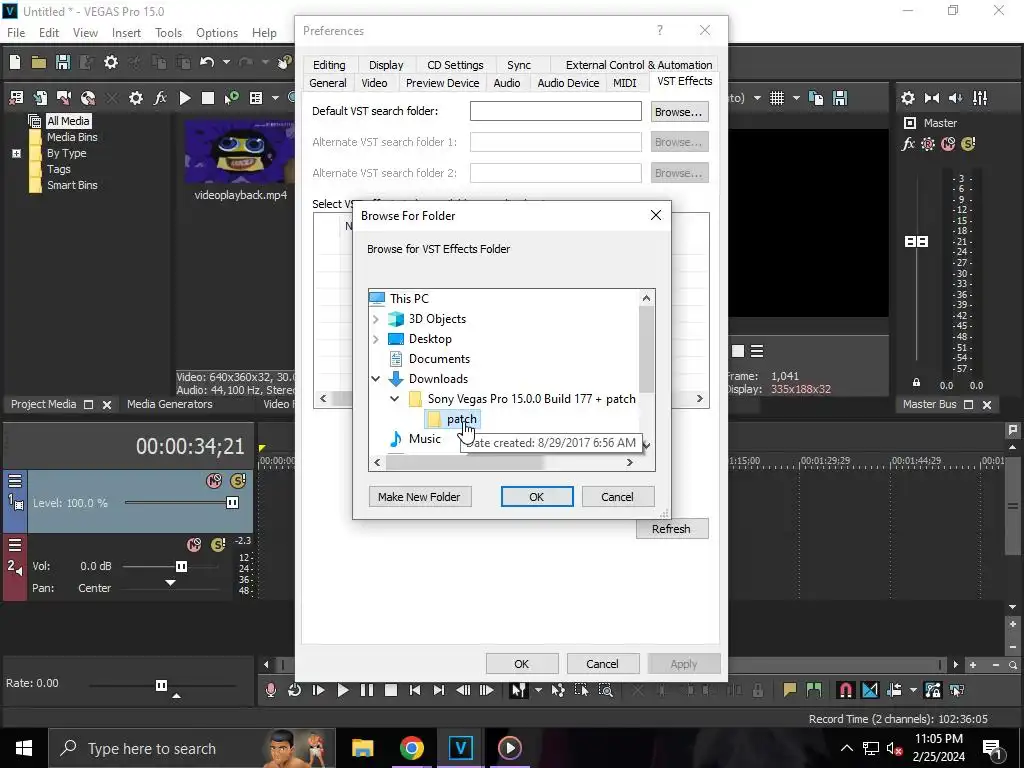The height and width of the screenshot is (768, 1024).
Task: Select Documents in folder tree
Action: pos(439,359)
